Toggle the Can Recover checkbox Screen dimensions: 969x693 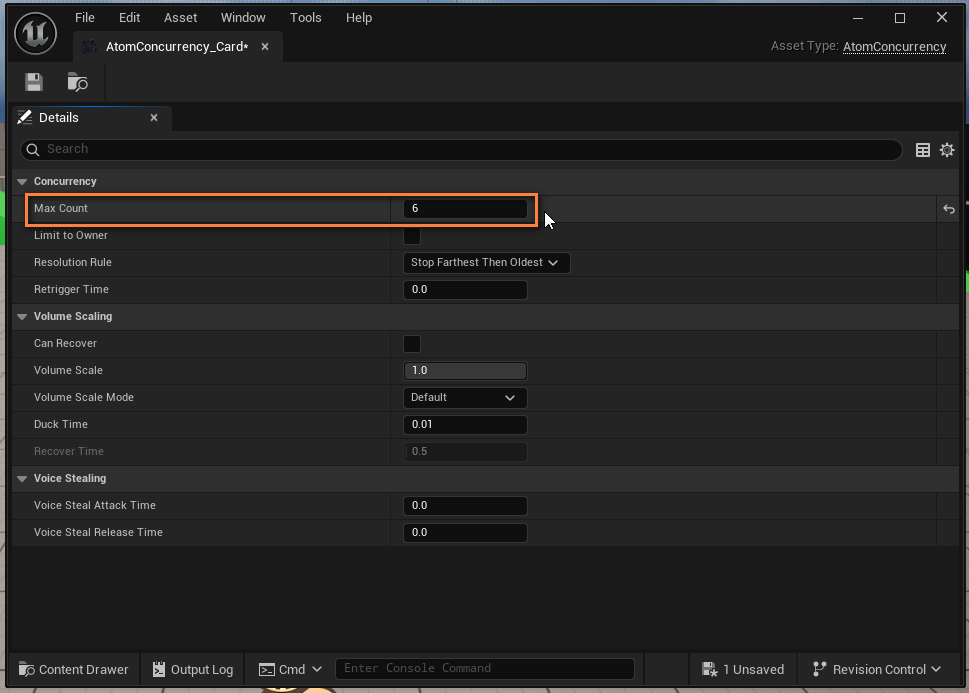[412, 344]
